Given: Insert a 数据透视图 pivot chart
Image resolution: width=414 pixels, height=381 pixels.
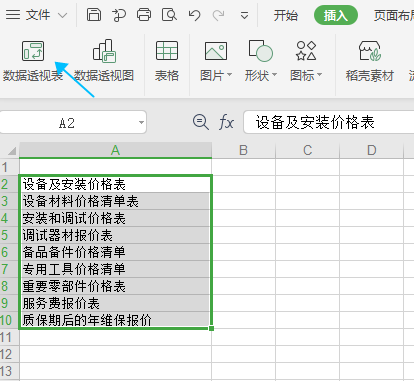Looking at the screenshot, I should pos(104,61).
